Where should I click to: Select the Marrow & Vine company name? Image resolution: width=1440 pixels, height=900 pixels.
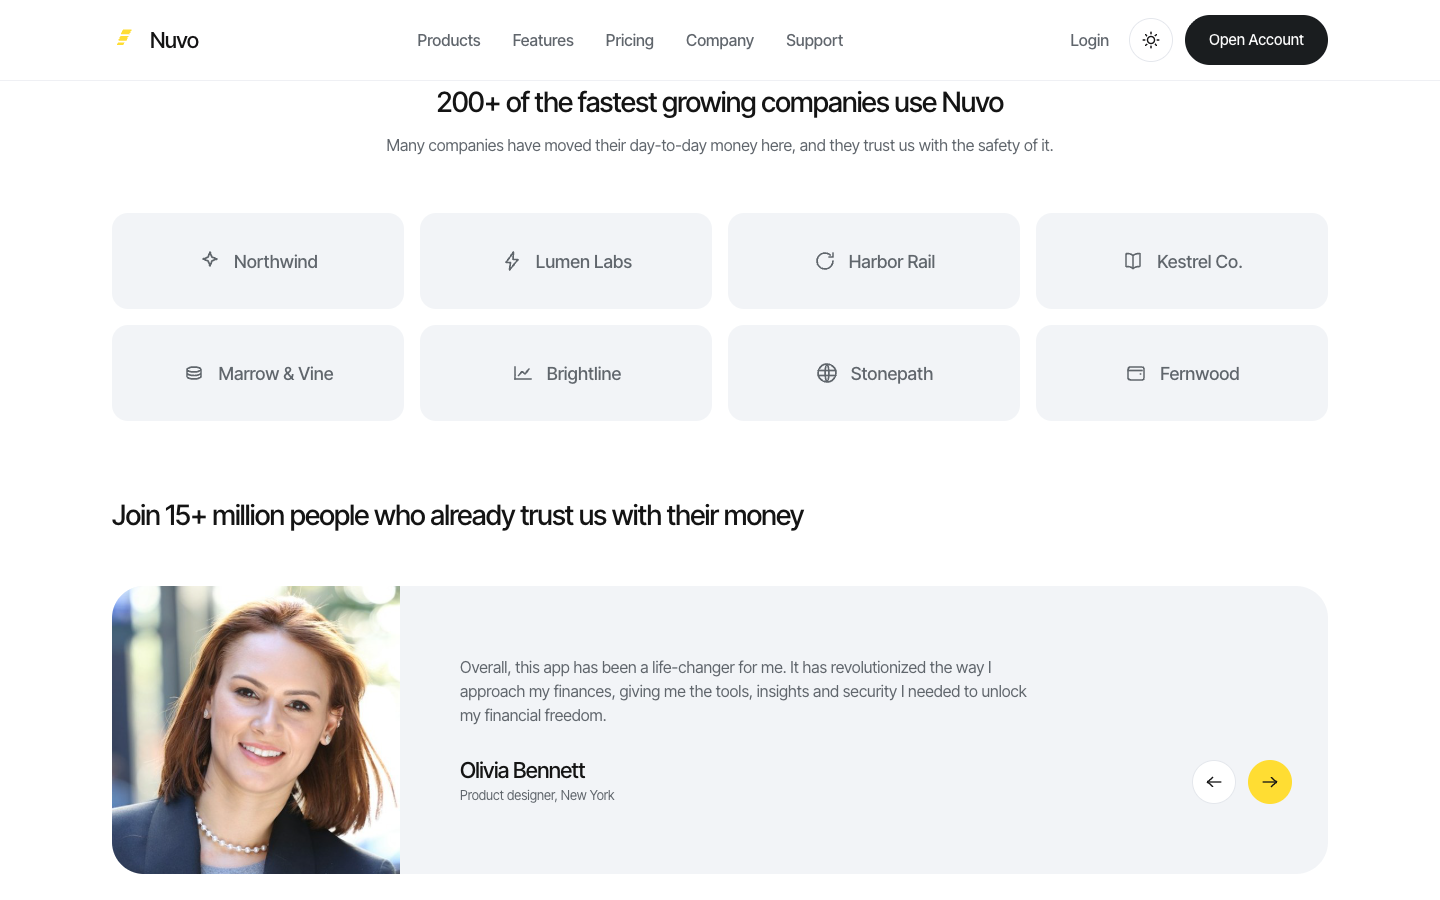click(276, 373)
